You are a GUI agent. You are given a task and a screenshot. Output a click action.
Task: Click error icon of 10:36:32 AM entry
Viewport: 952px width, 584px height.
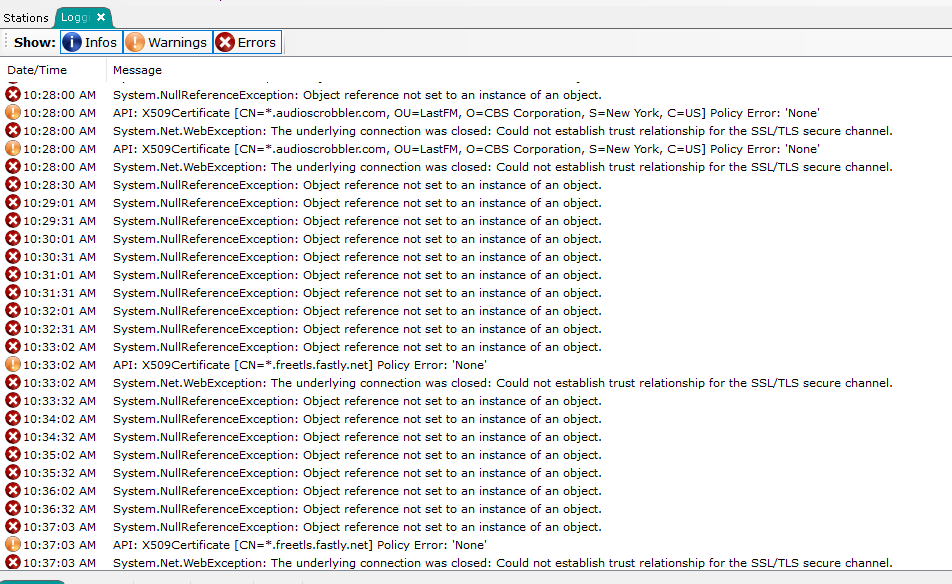[13, 509]
